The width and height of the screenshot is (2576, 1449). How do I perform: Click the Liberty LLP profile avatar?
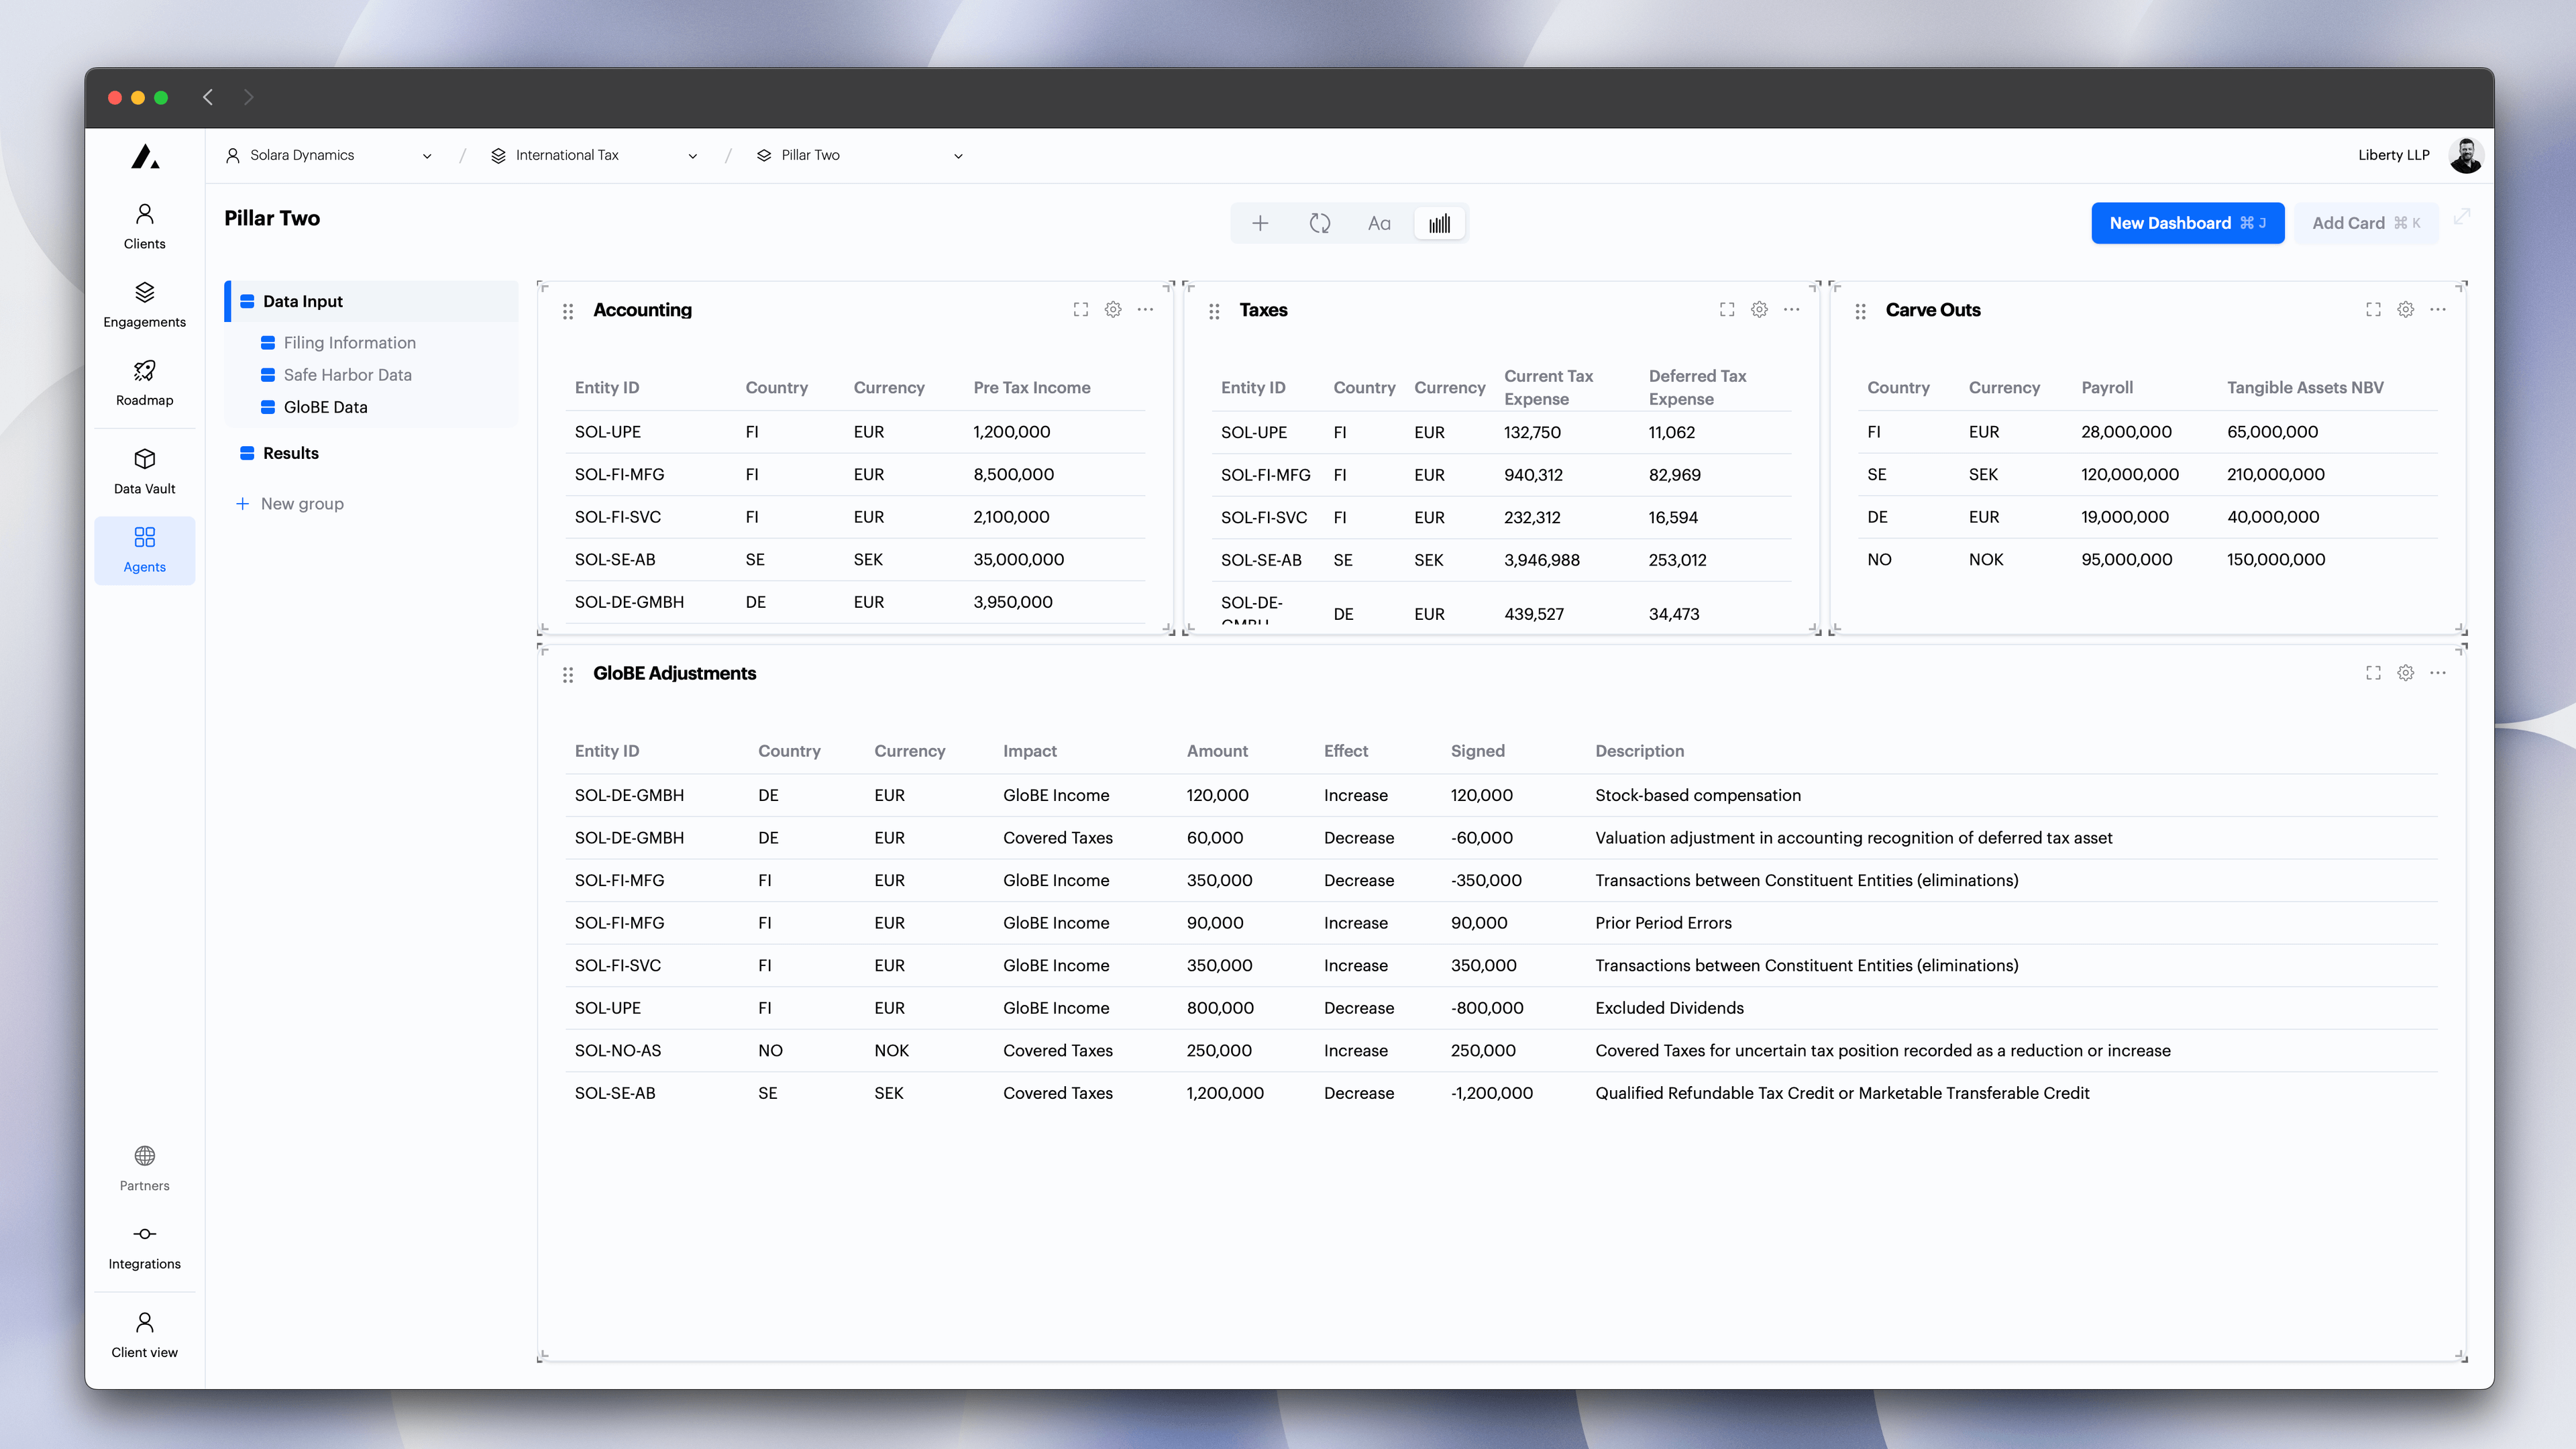pos(2465,155)
